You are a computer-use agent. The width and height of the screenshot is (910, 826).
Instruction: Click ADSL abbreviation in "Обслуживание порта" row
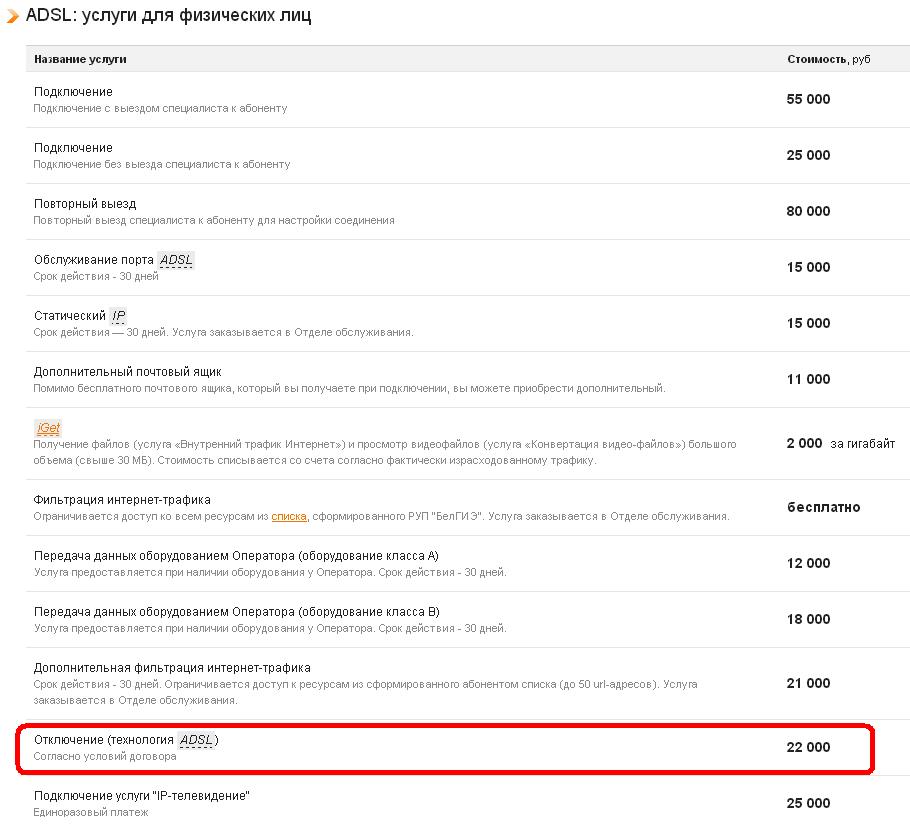click(176, 260)
